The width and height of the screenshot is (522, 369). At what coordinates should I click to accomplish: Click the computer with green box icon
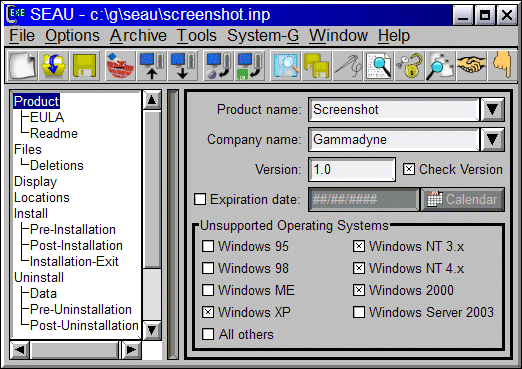250,65
